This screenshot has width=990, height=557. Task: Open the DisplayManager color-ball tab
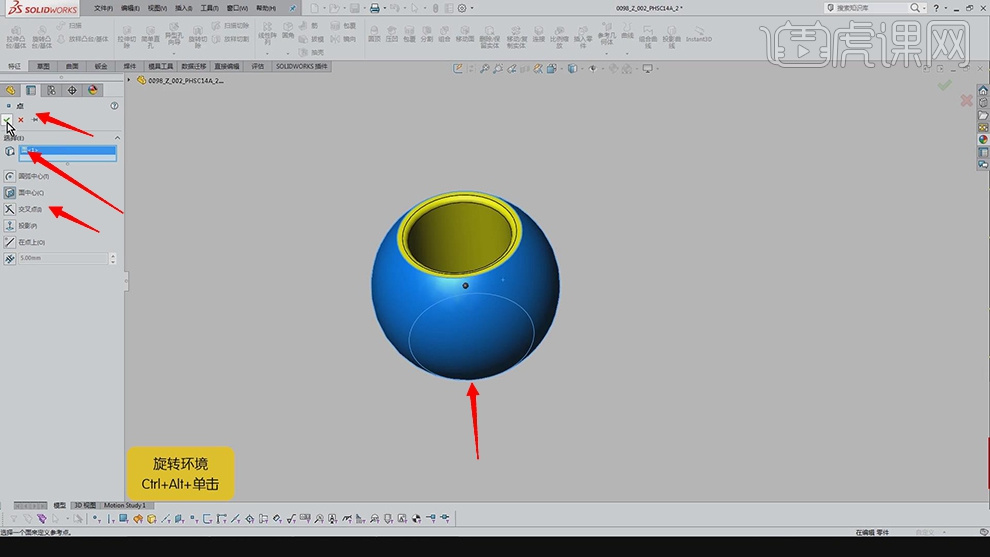pos(93,90)
